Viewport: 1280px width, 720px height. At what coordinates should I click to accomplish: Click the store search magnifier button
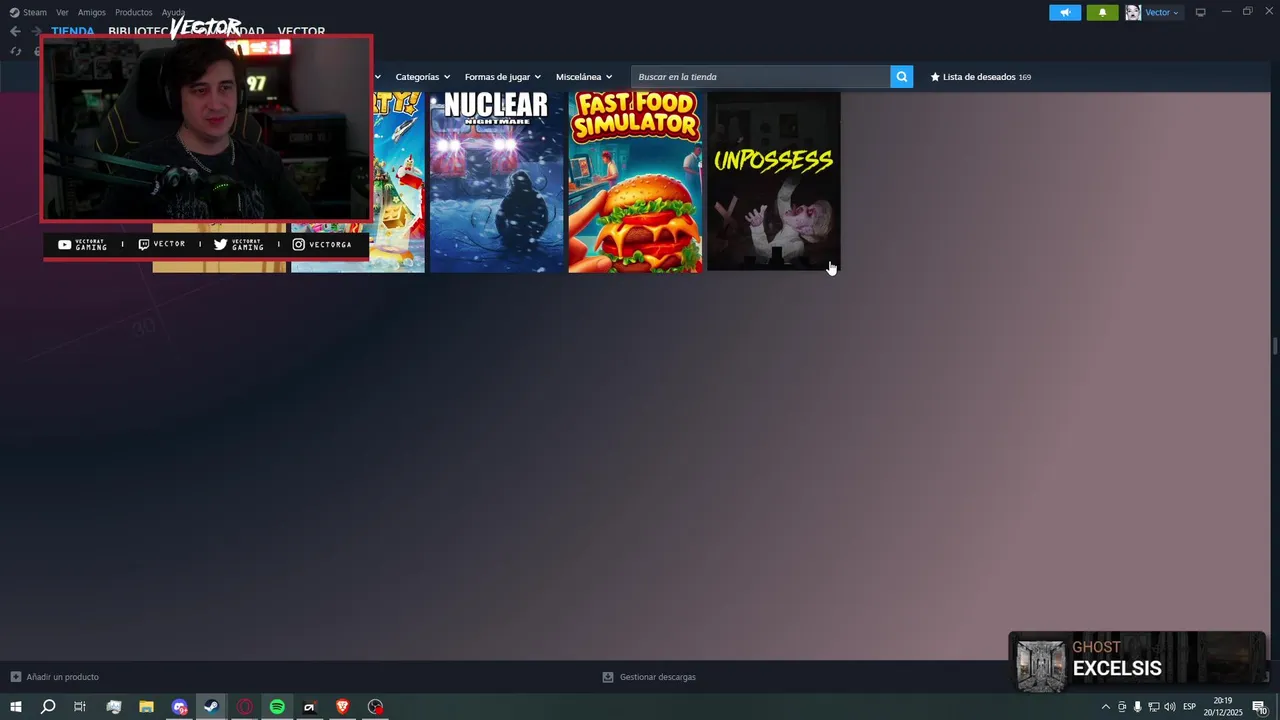pyautogui.click(x=901, y=76)
